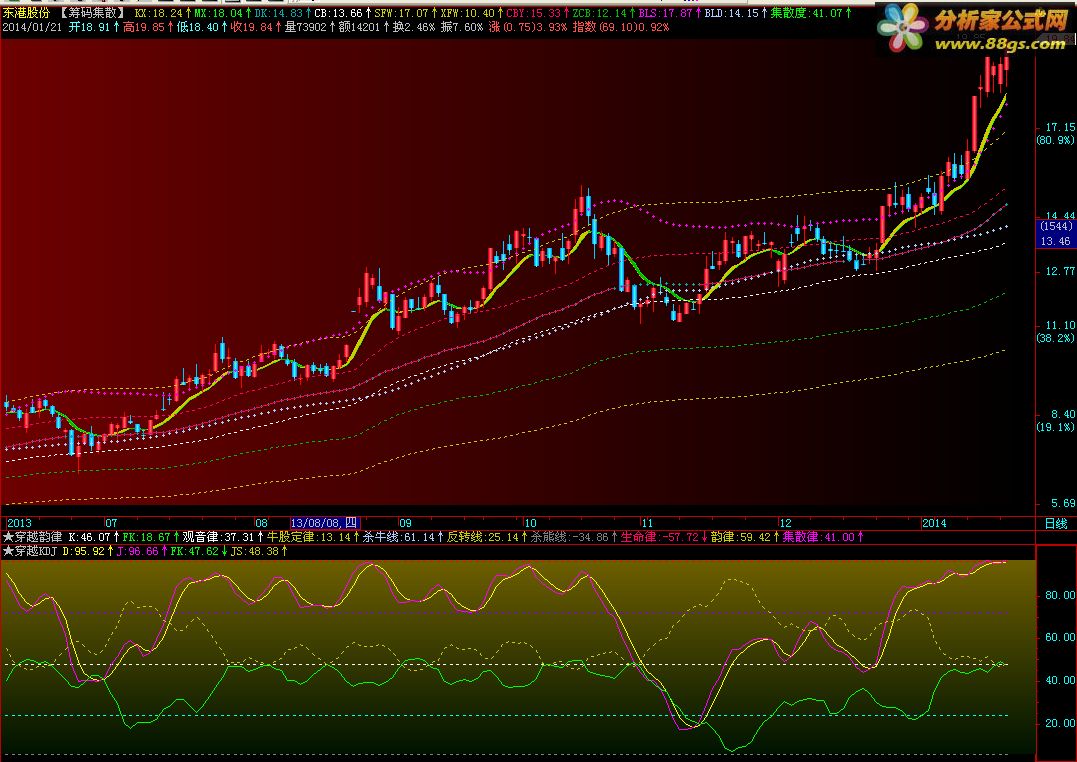Click the highlighted 13.46 price box
This screenshot has width=1077, height=762.
pyautogui.click(x=1055, y=240)
